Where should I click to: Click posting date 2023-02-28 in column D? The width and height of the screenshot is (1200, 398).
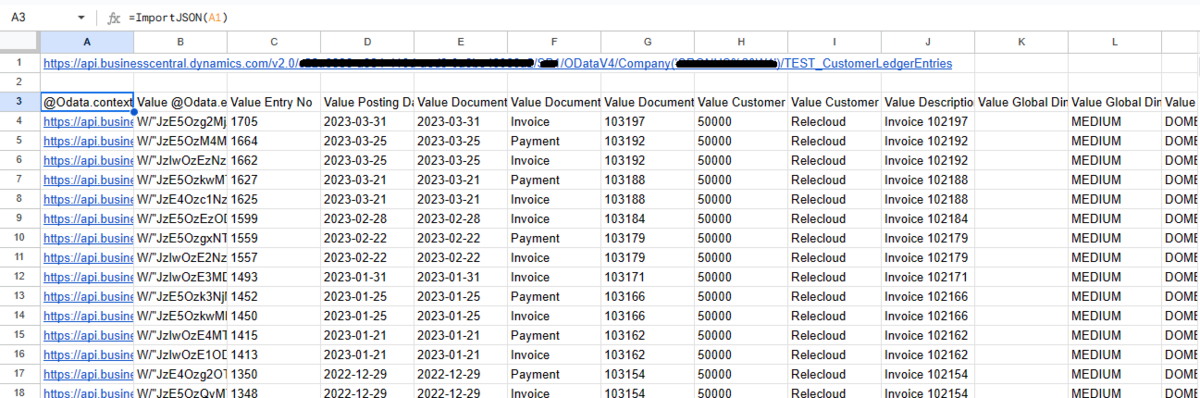pyautogui.click(x=367, y=219)
